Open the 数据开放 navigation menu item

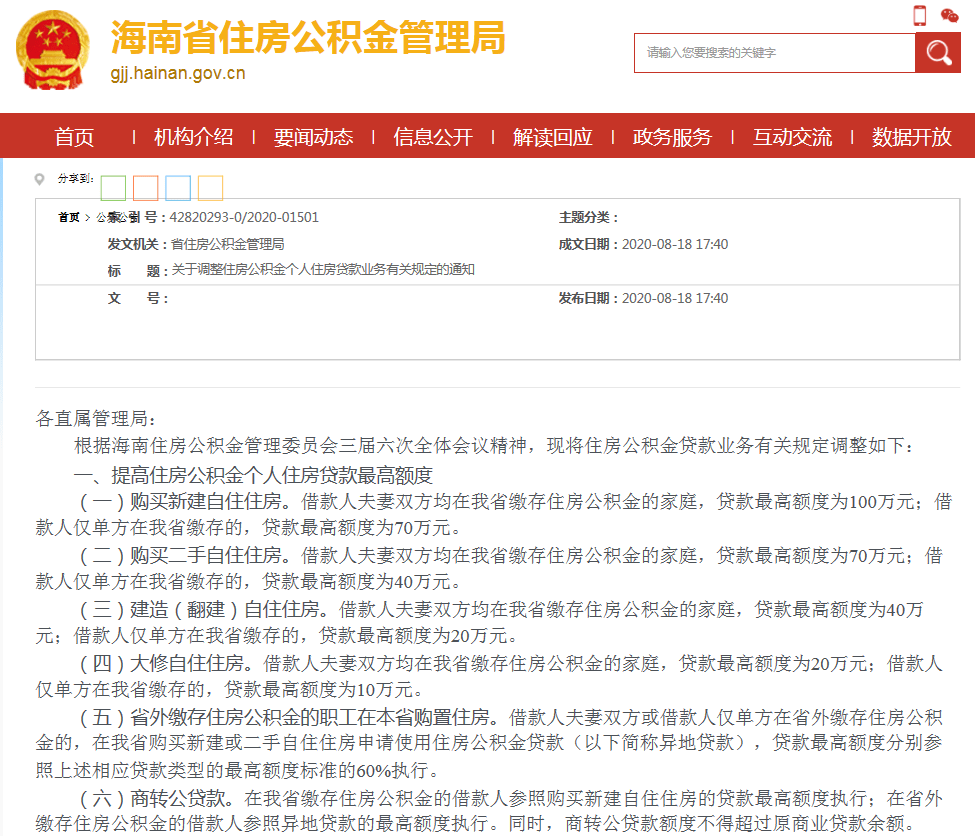coord(912,137)
